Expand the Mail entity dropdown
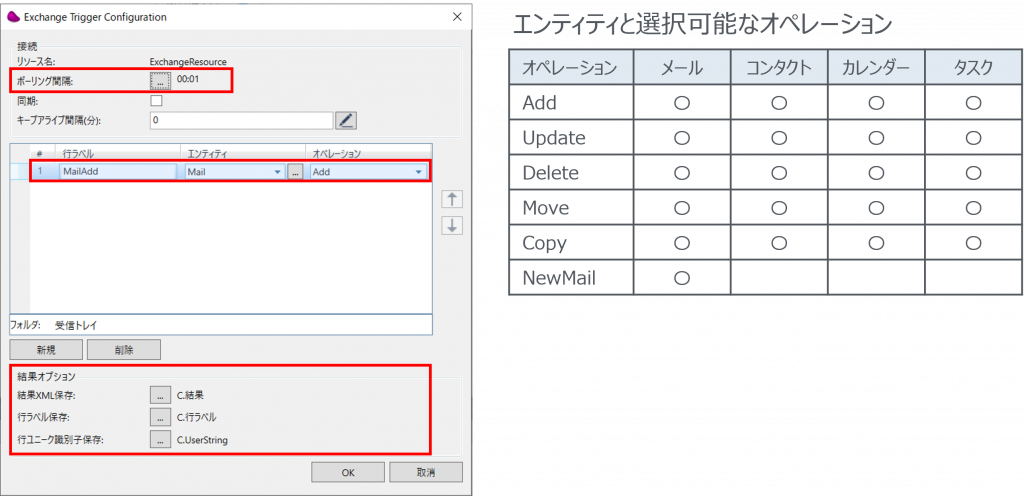The width and height of the screenshot is (1024, 496). pos(277,172)
